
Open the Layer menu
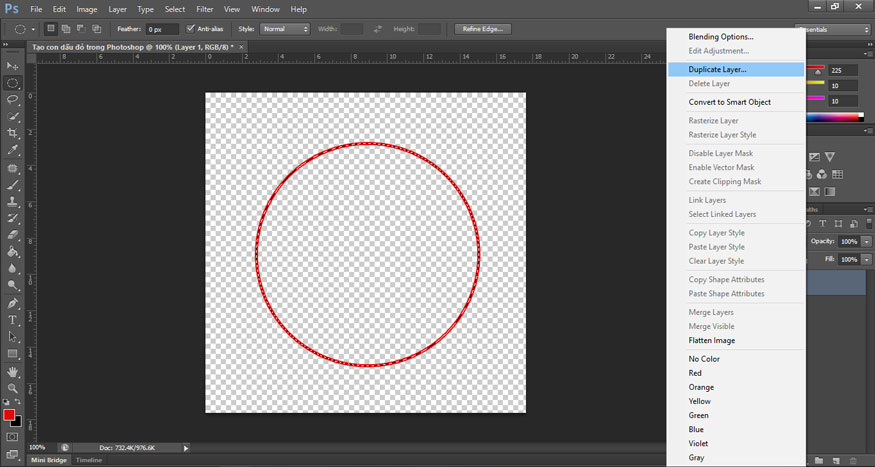pos(117,9)
